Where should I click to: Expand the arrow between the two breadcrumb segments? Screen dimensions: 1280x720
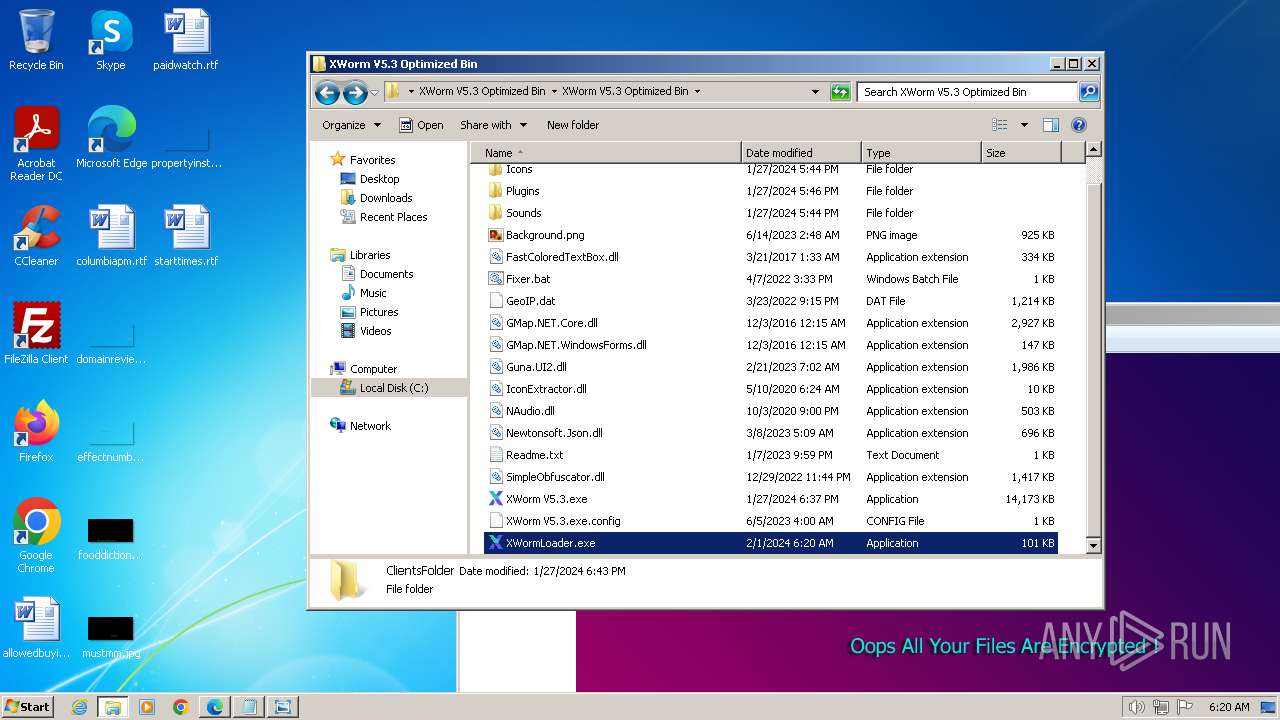pyautogui.click(x=554, y=92)
